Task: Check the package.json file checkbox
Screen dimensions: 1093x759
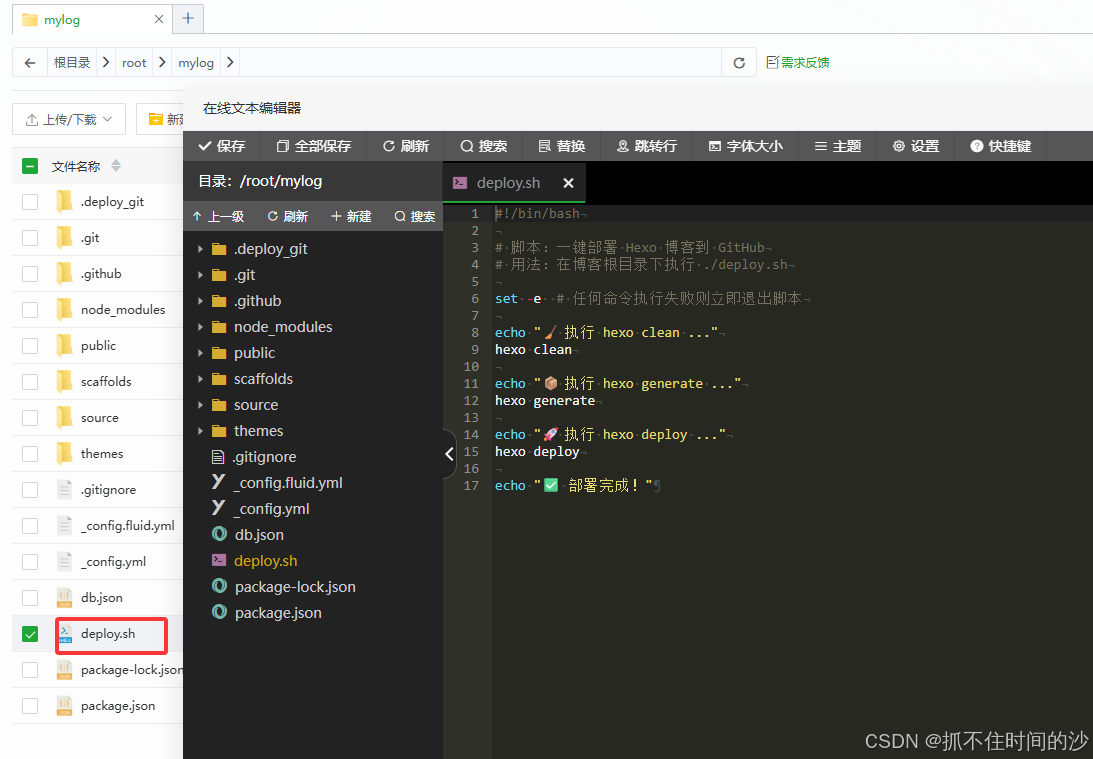Action: 30,705
